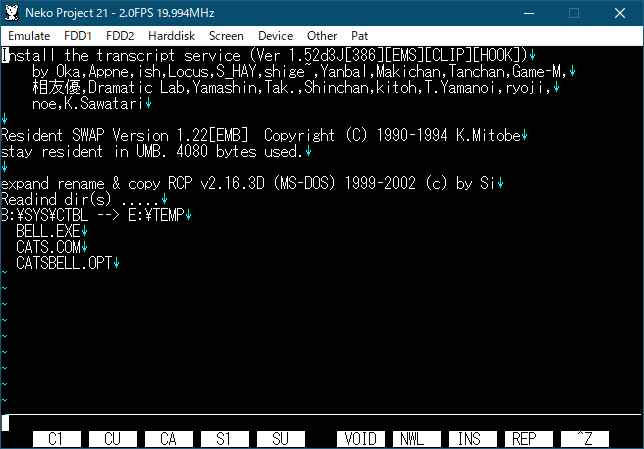Open the FDD1 menu
The height and width of the screenshot is (449, 644).
[78, 36]
